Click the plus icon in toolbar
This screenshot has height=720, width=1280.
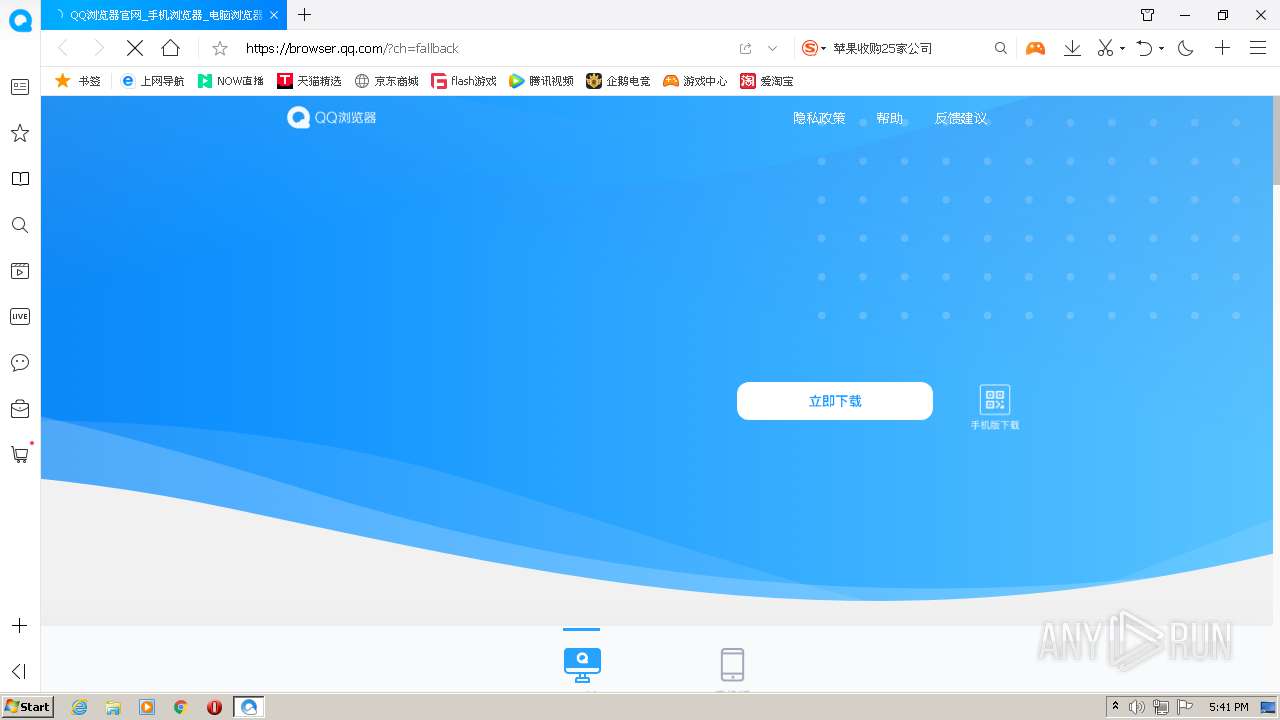[x=1222, y=48]
